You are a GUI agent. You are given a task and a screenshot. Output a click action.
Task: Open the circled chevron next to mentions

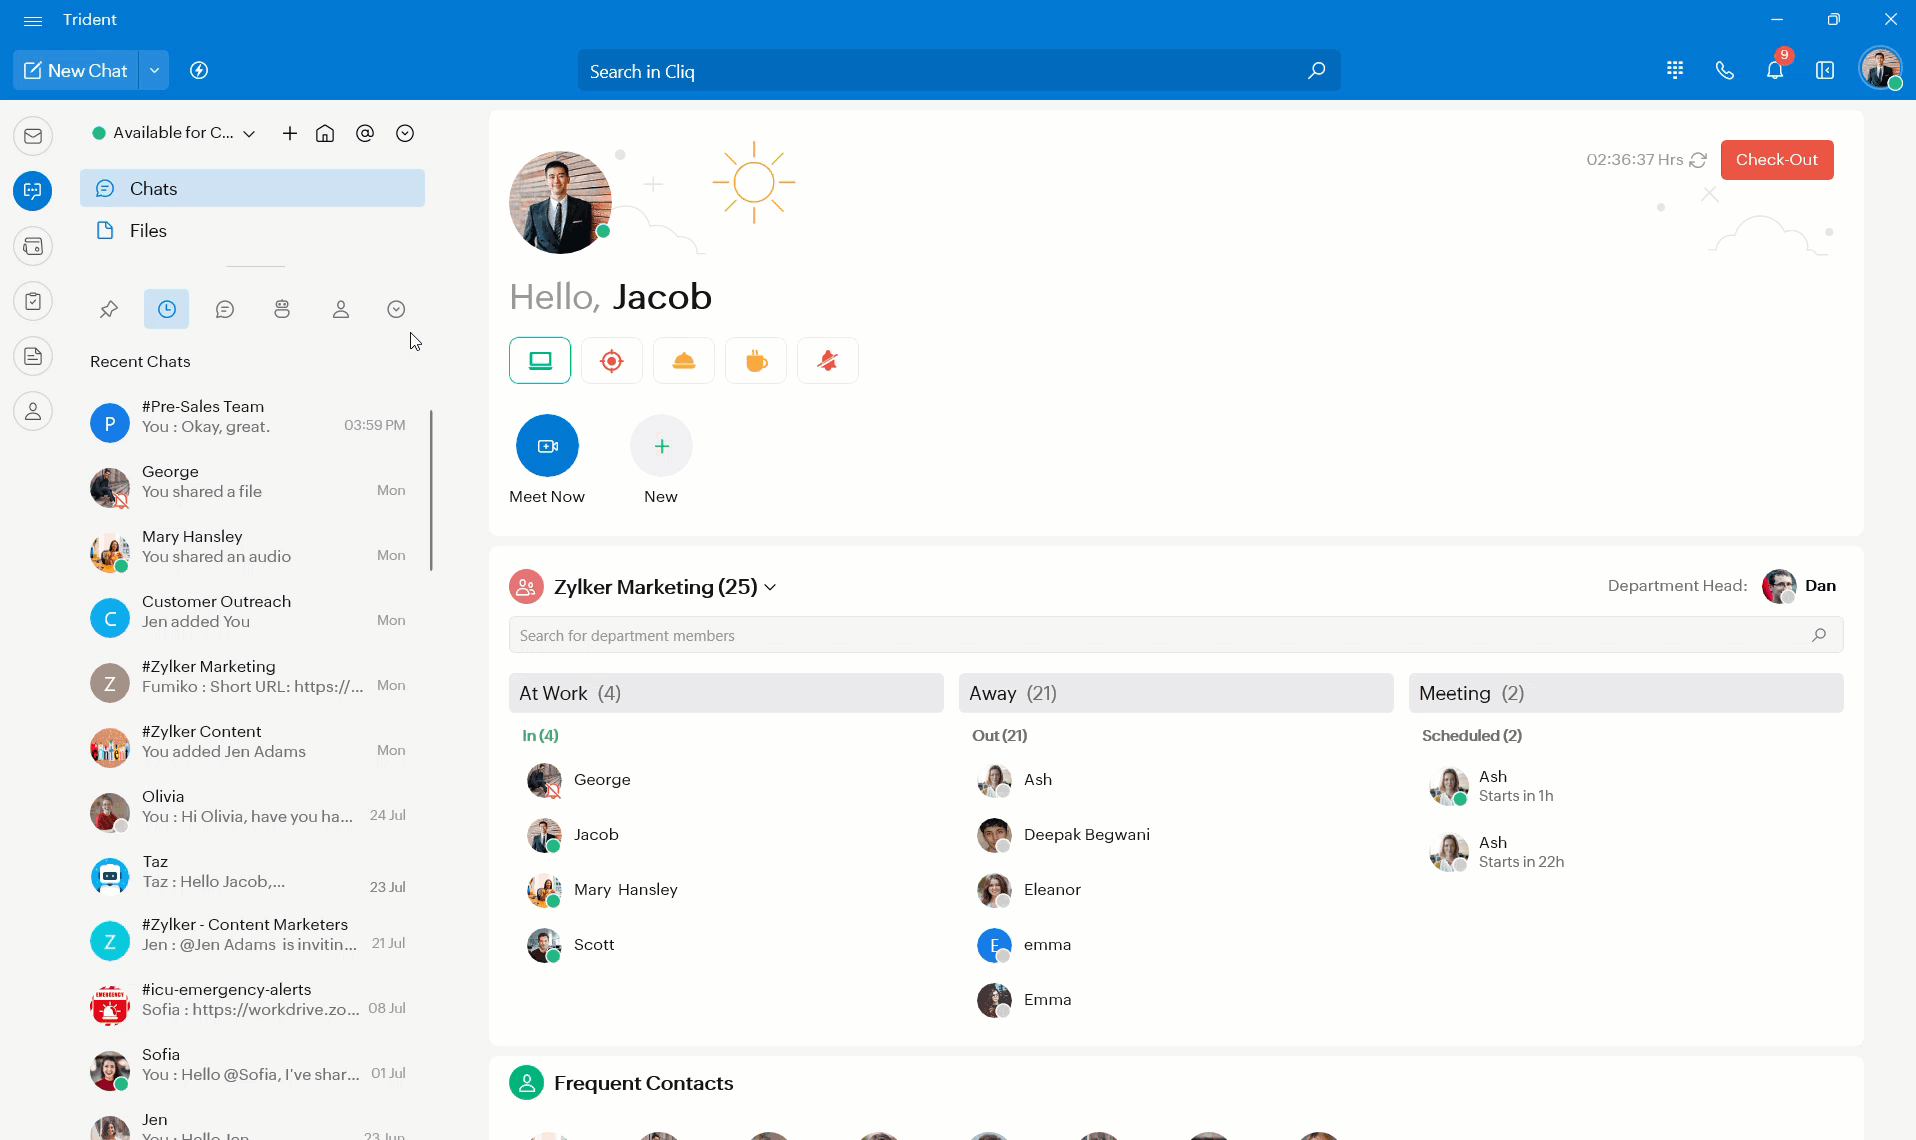pyautogui.click(x=405, y=133)
